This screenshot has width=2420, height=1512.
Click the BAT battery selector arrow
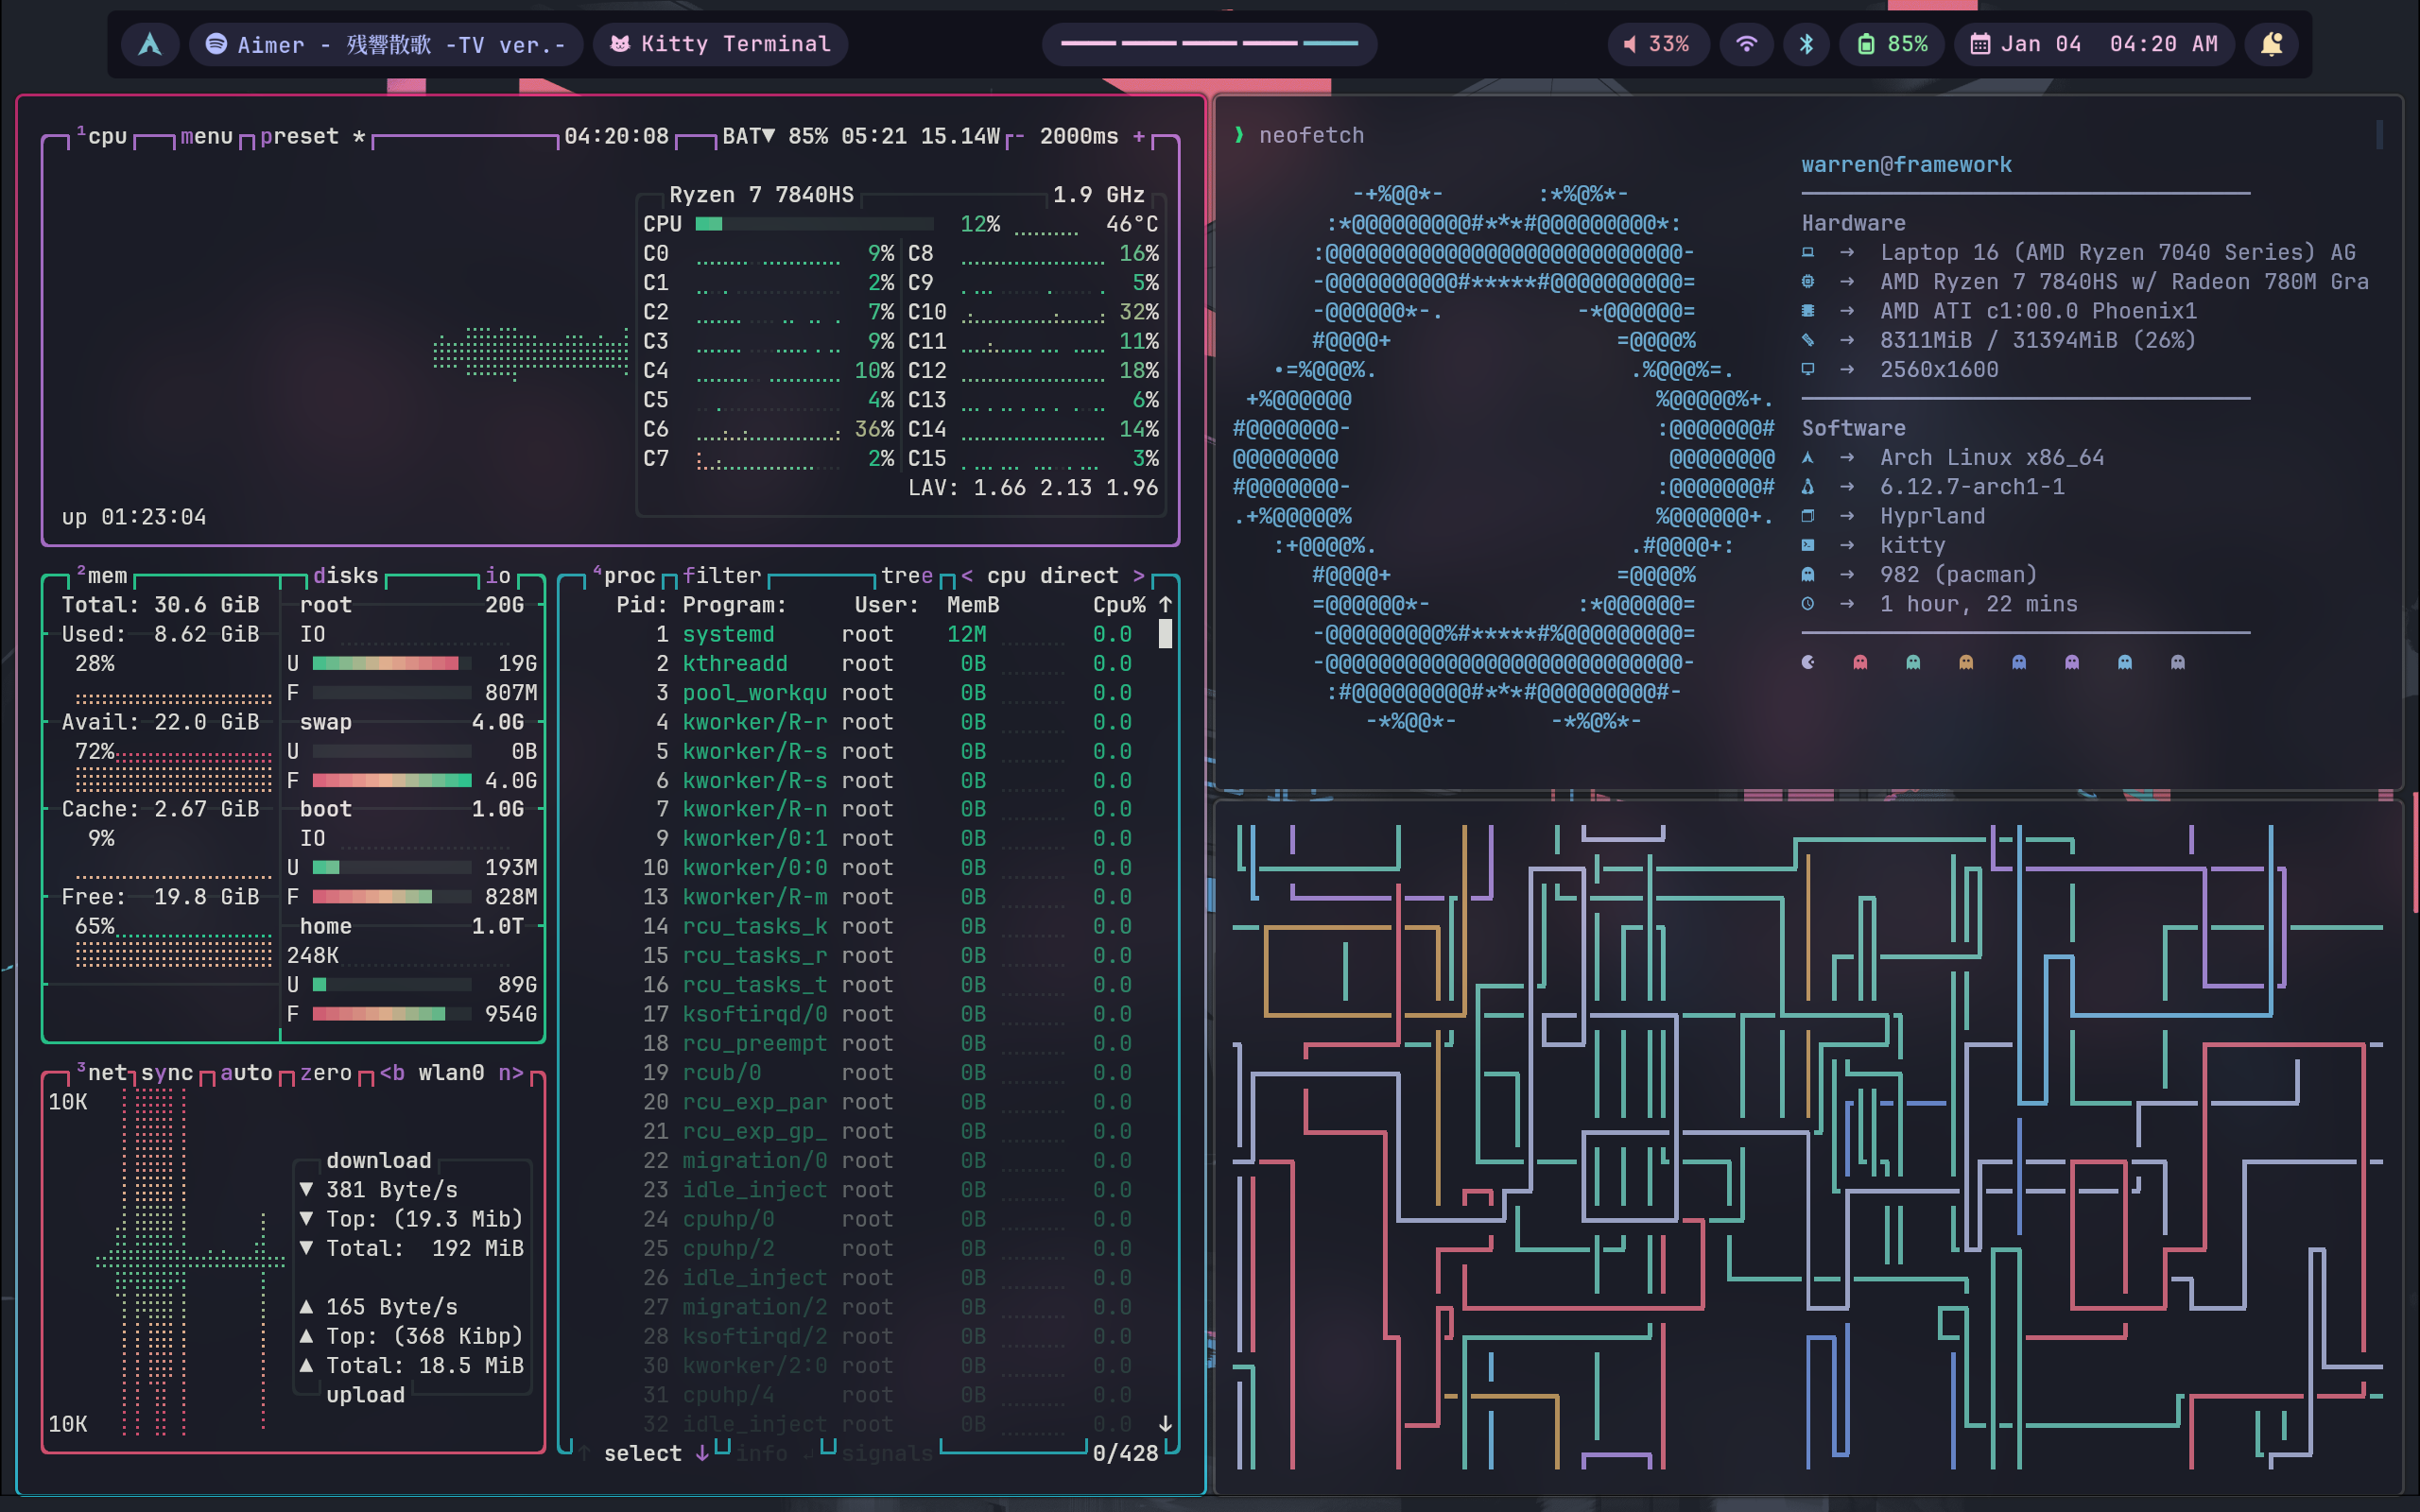coord(768,136)
